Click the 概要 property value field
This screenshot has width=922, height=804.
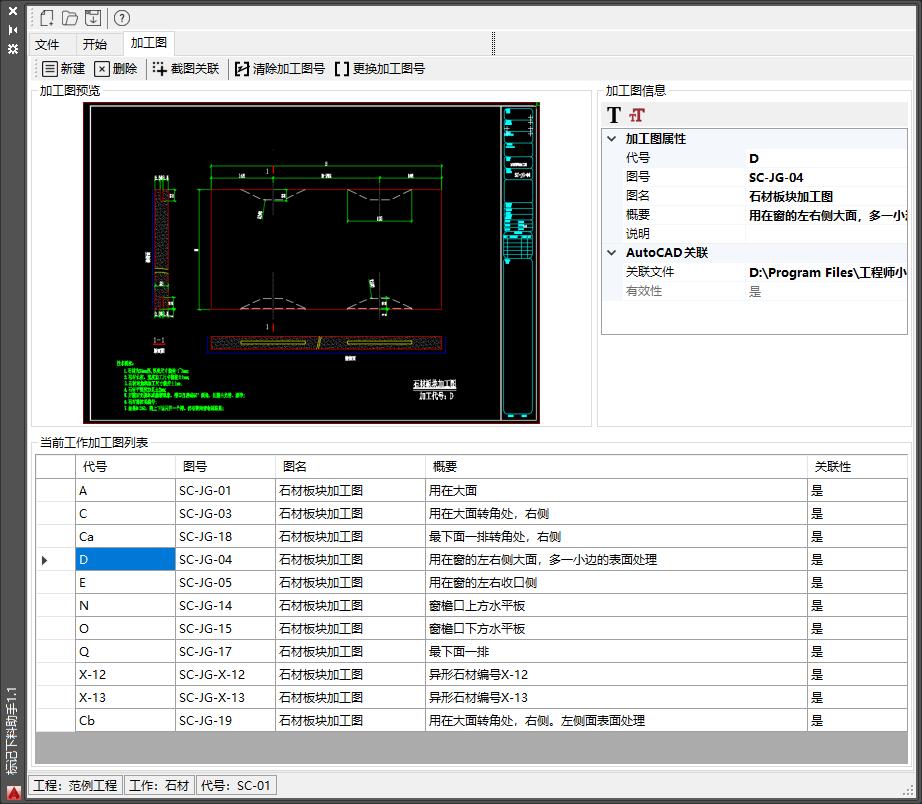click(x=826, y=215)
